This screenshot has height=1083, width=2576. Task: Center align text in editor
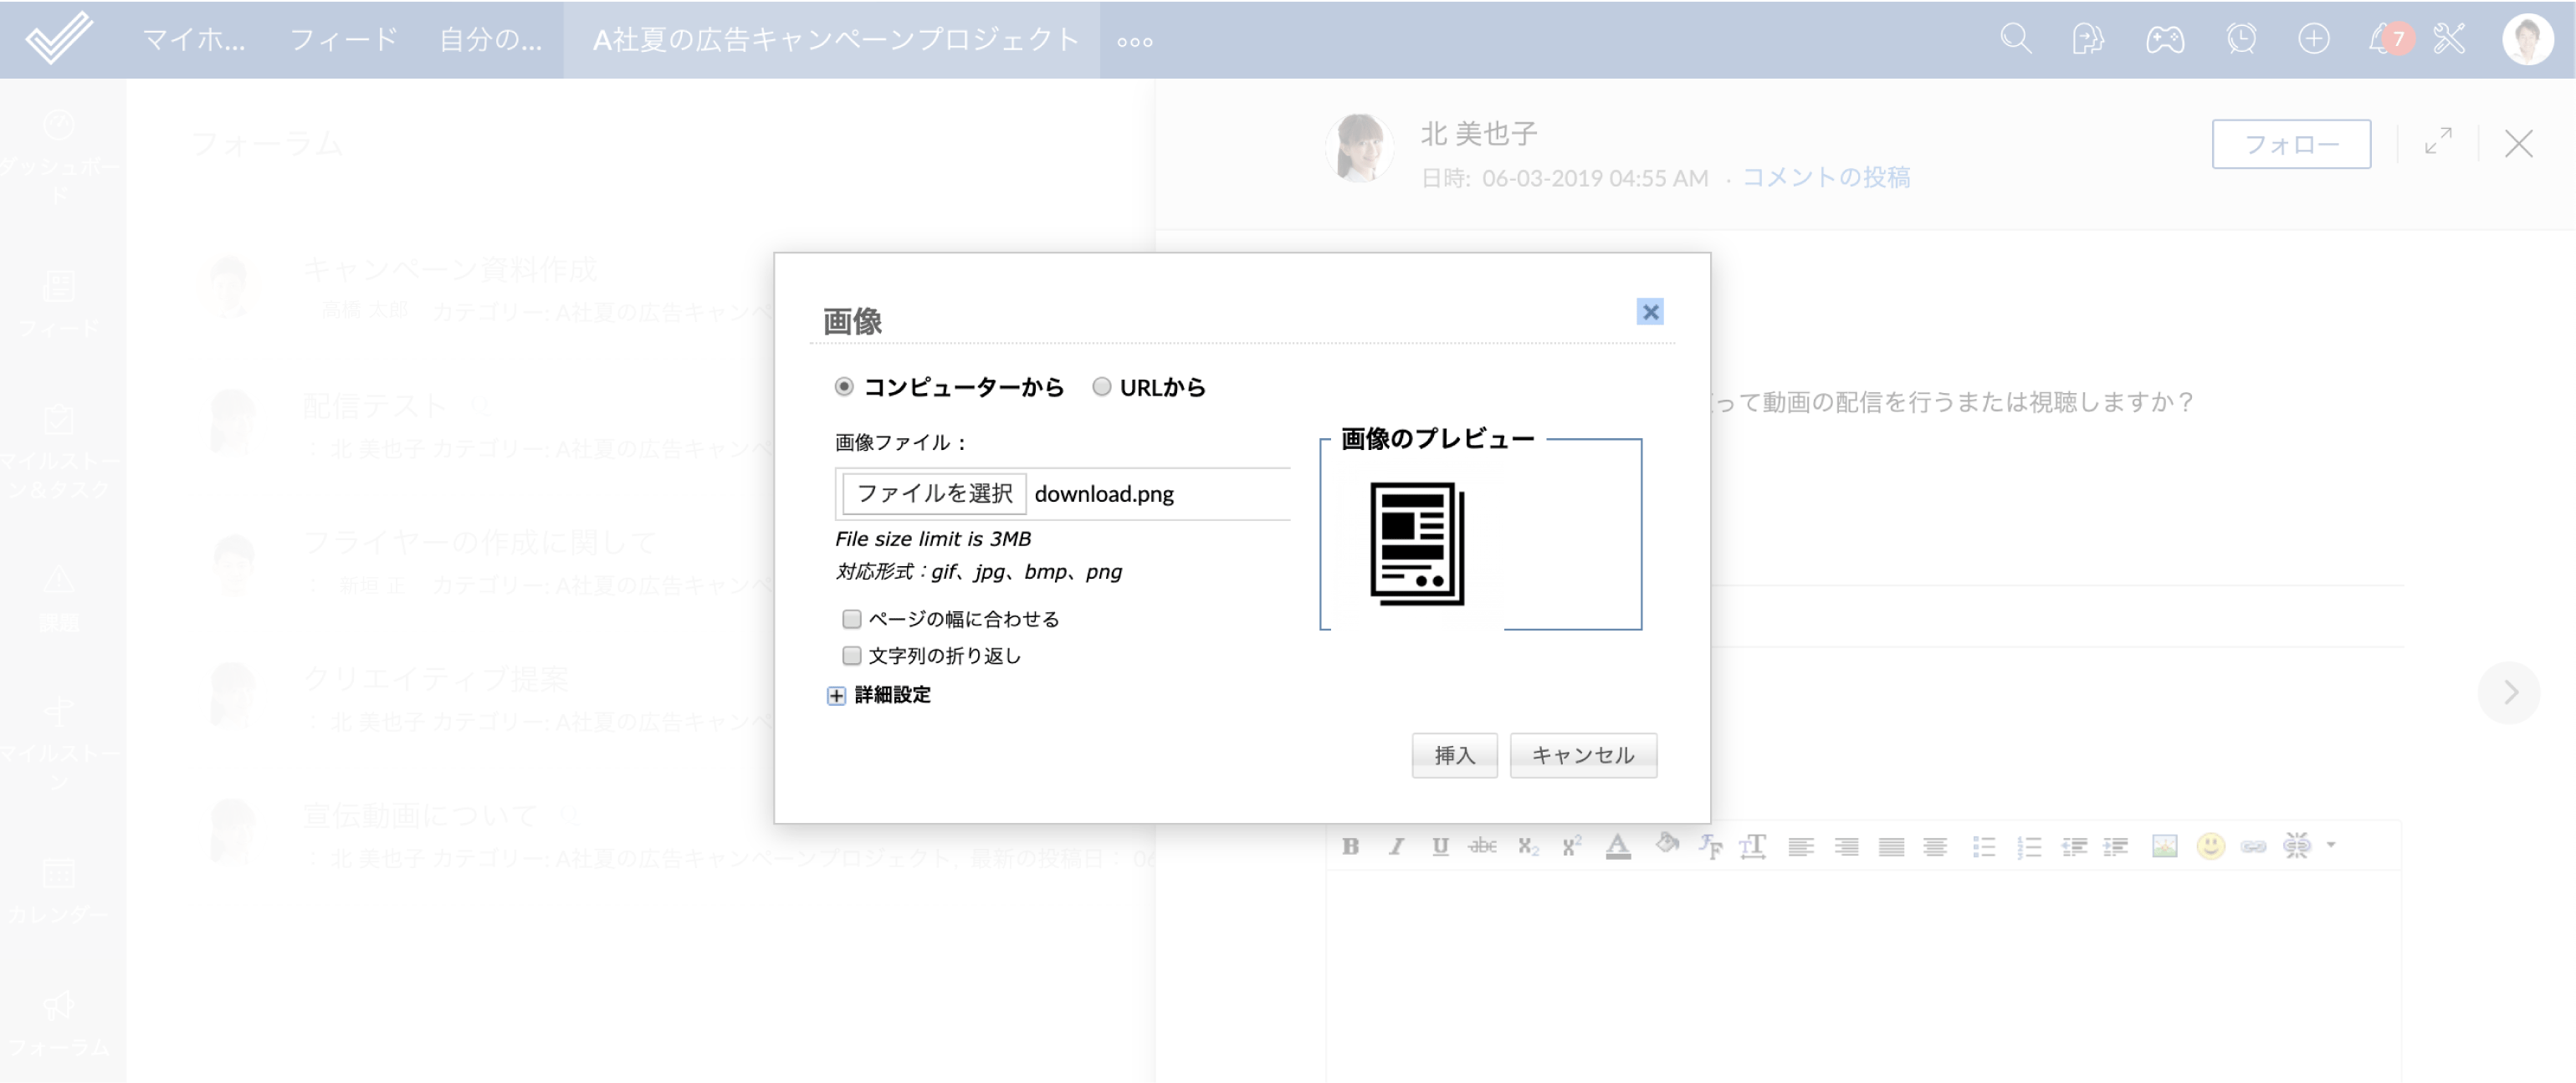(x=1935, y=847)
